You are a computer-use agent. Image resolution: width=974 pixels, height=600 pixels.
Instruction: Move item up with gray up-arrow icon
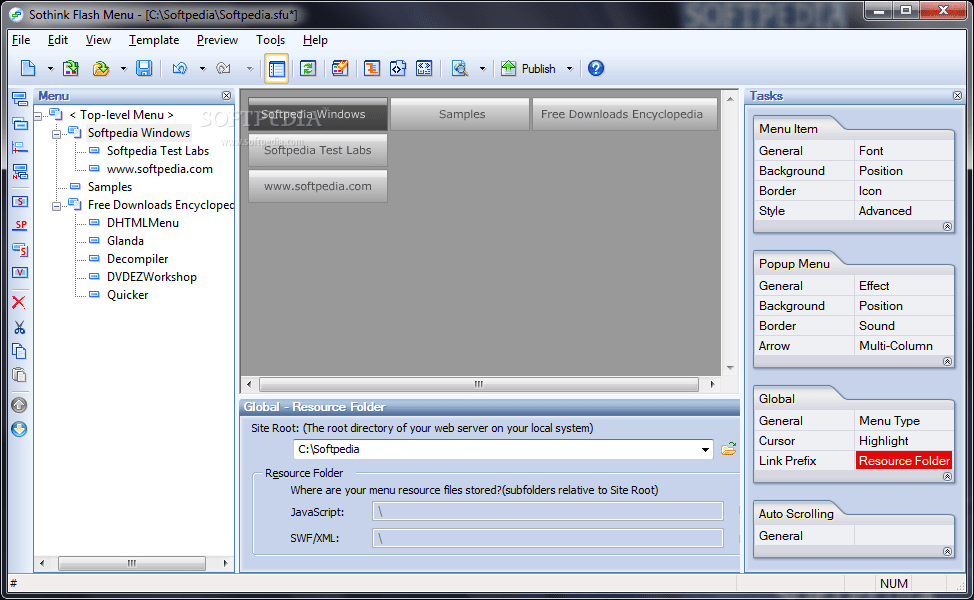[19, 405]
